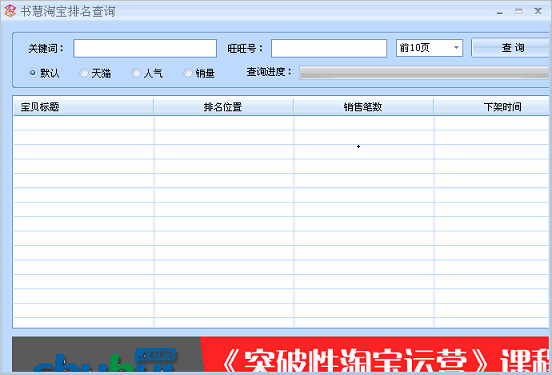Click the 查询 button
552x375 pixels.
point(511,48)
